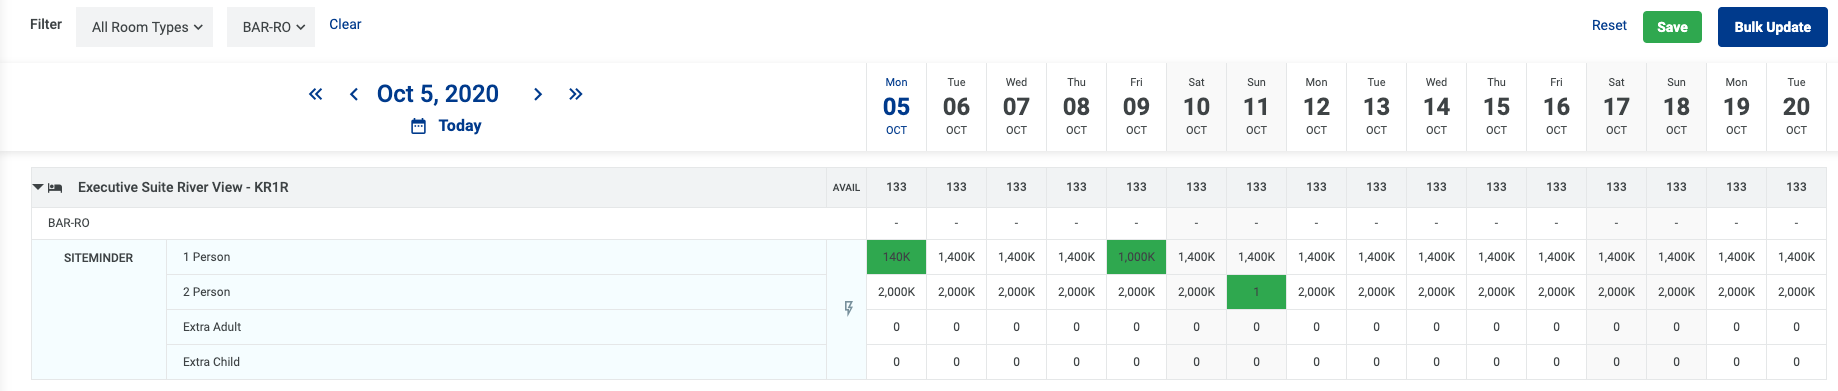
Task: Jump forward with the double-right chevron icon
Action: (x=576, y=94)
